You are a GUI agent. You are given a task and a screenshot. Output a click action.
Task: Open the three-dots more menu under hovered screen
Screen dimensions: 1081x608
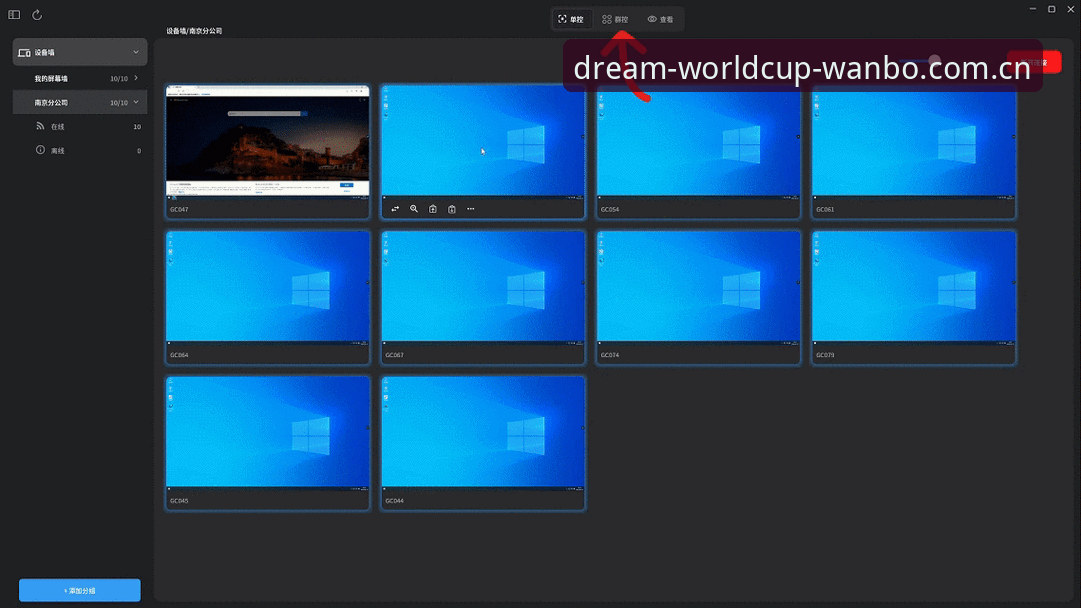[x=471, y=209]
